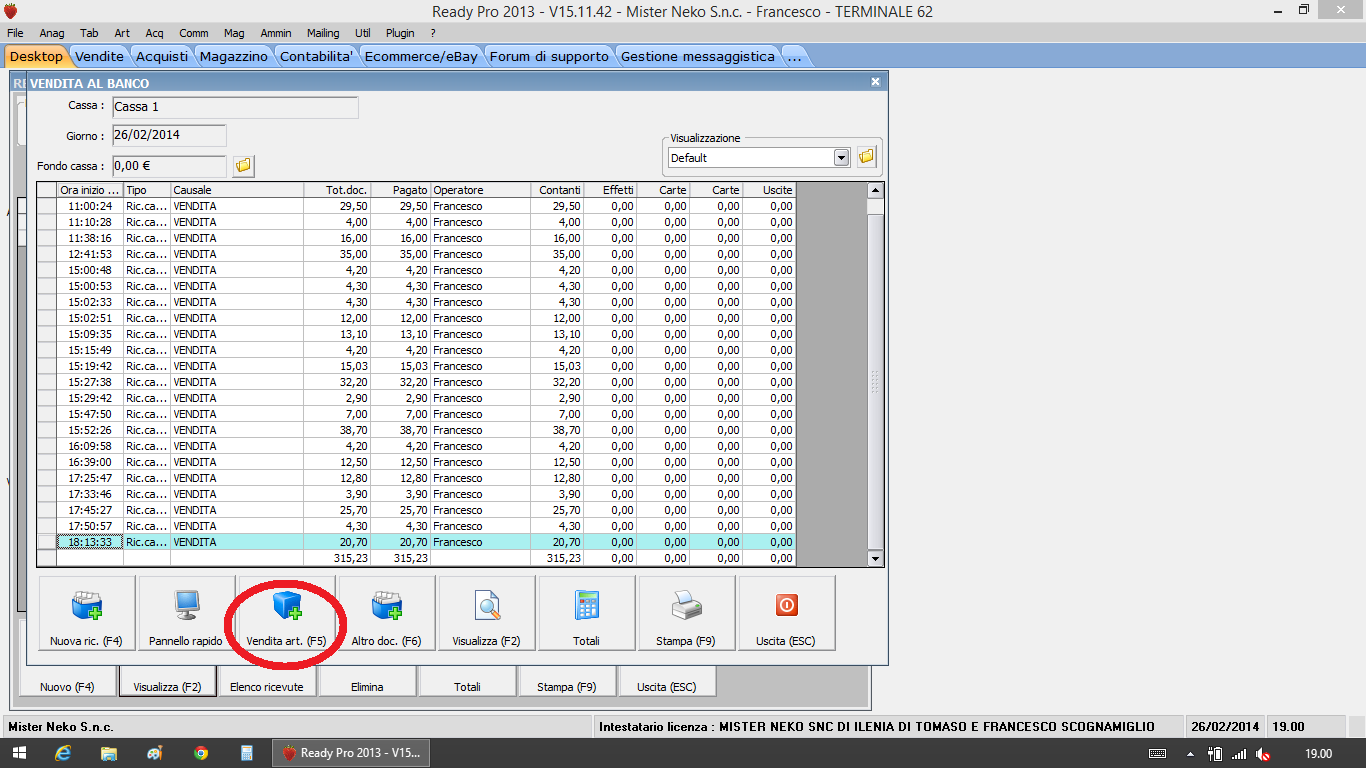Click the table scrollbar up arrow
Screen dimensions: 1366x768
(876, 190)
